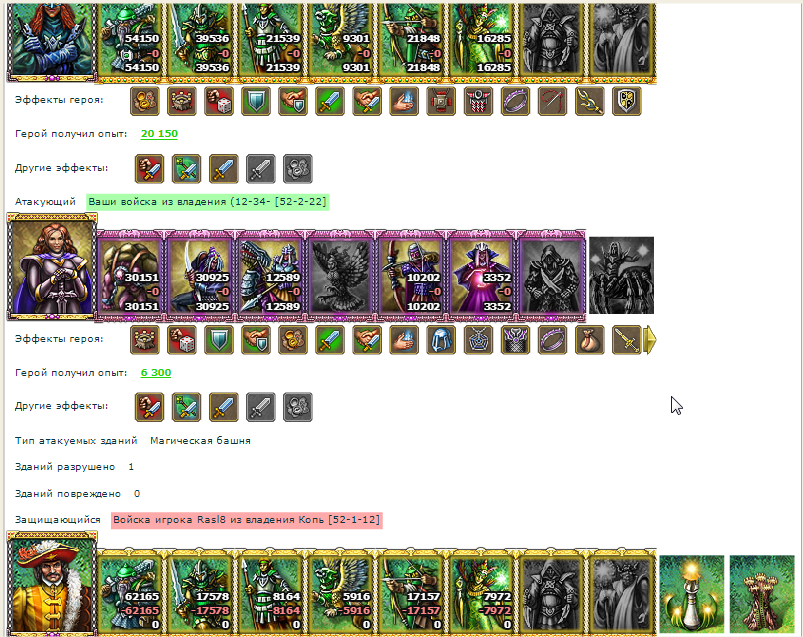Image resolution: width=803 pixels, height=637 pixels.
Task: Open the blue helmet artifact effect
Action: tap(441, 340)
